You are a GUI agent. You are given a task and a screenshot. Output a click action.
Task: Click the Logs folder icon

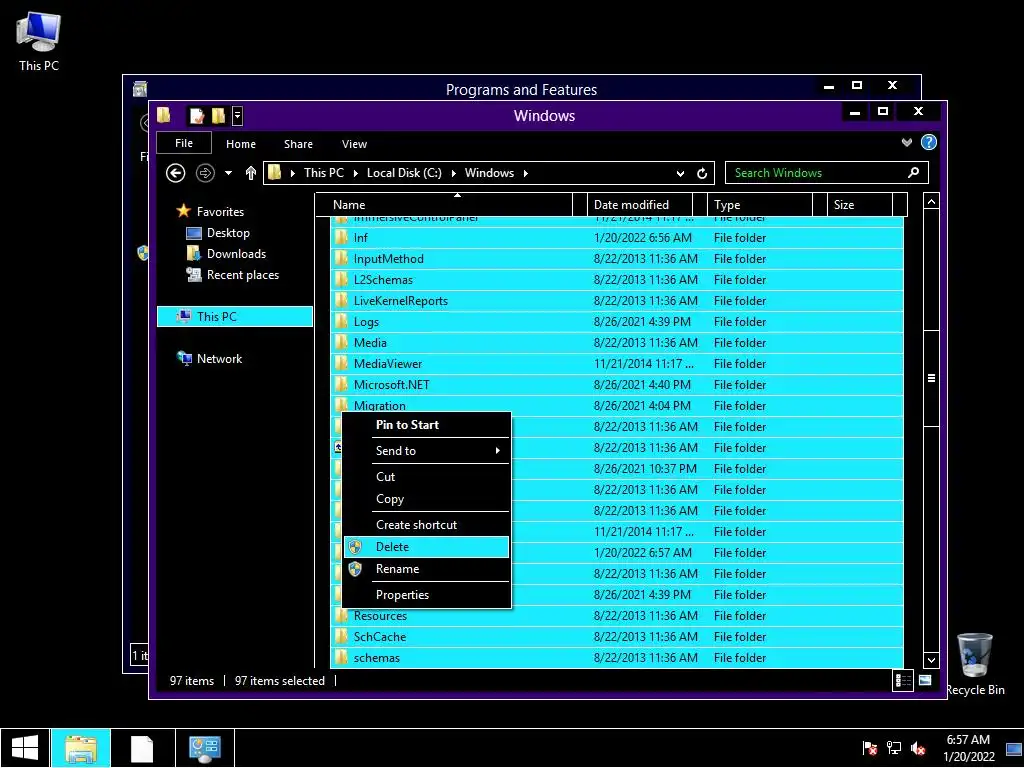(341, 321)
